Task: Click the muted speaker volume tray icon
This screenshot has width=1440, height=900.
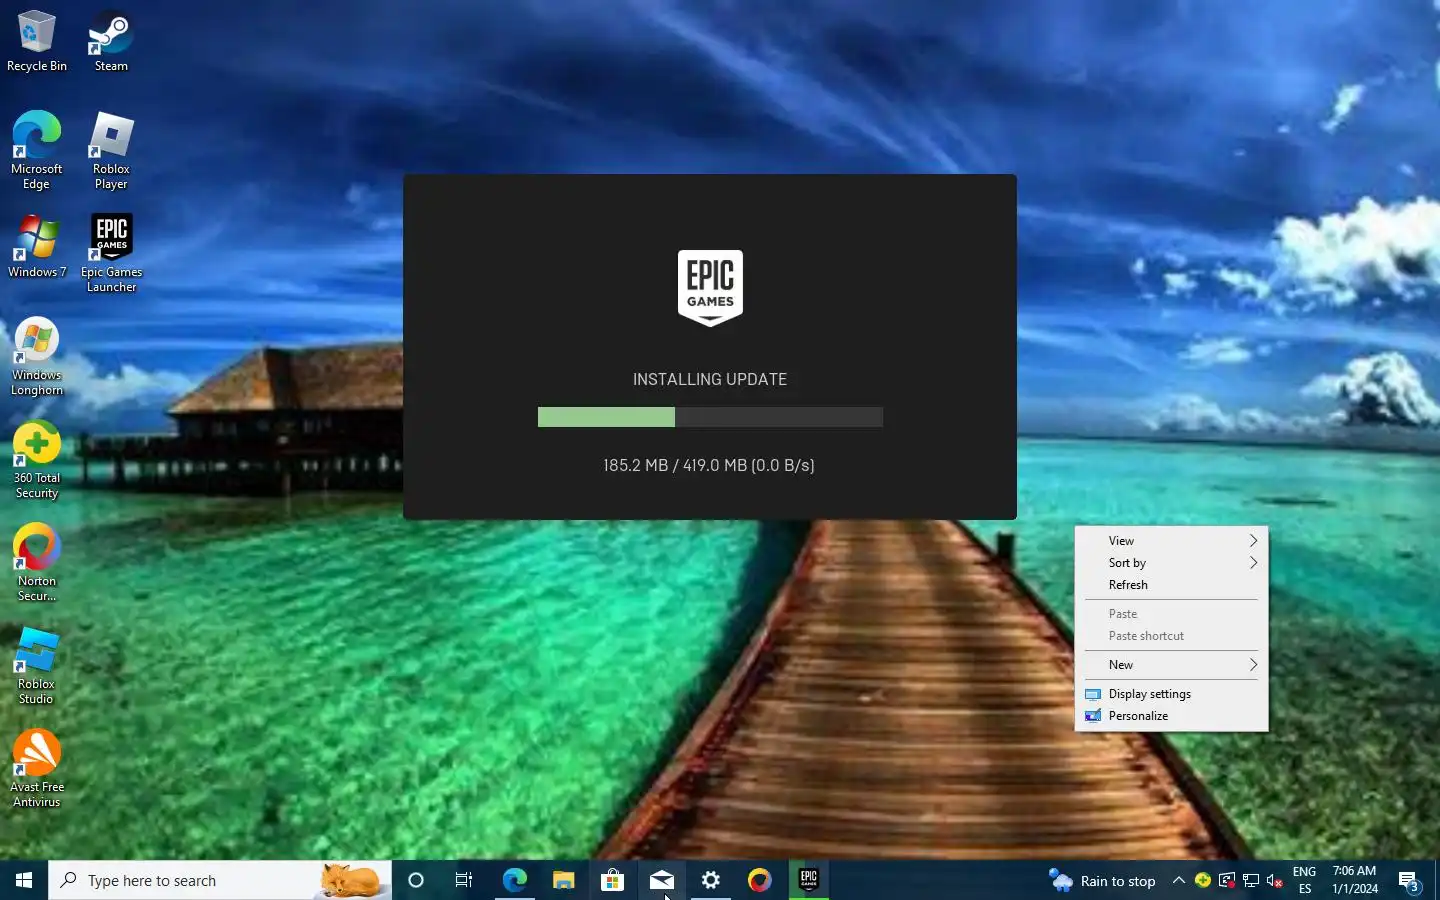Action: [1275, 880]
